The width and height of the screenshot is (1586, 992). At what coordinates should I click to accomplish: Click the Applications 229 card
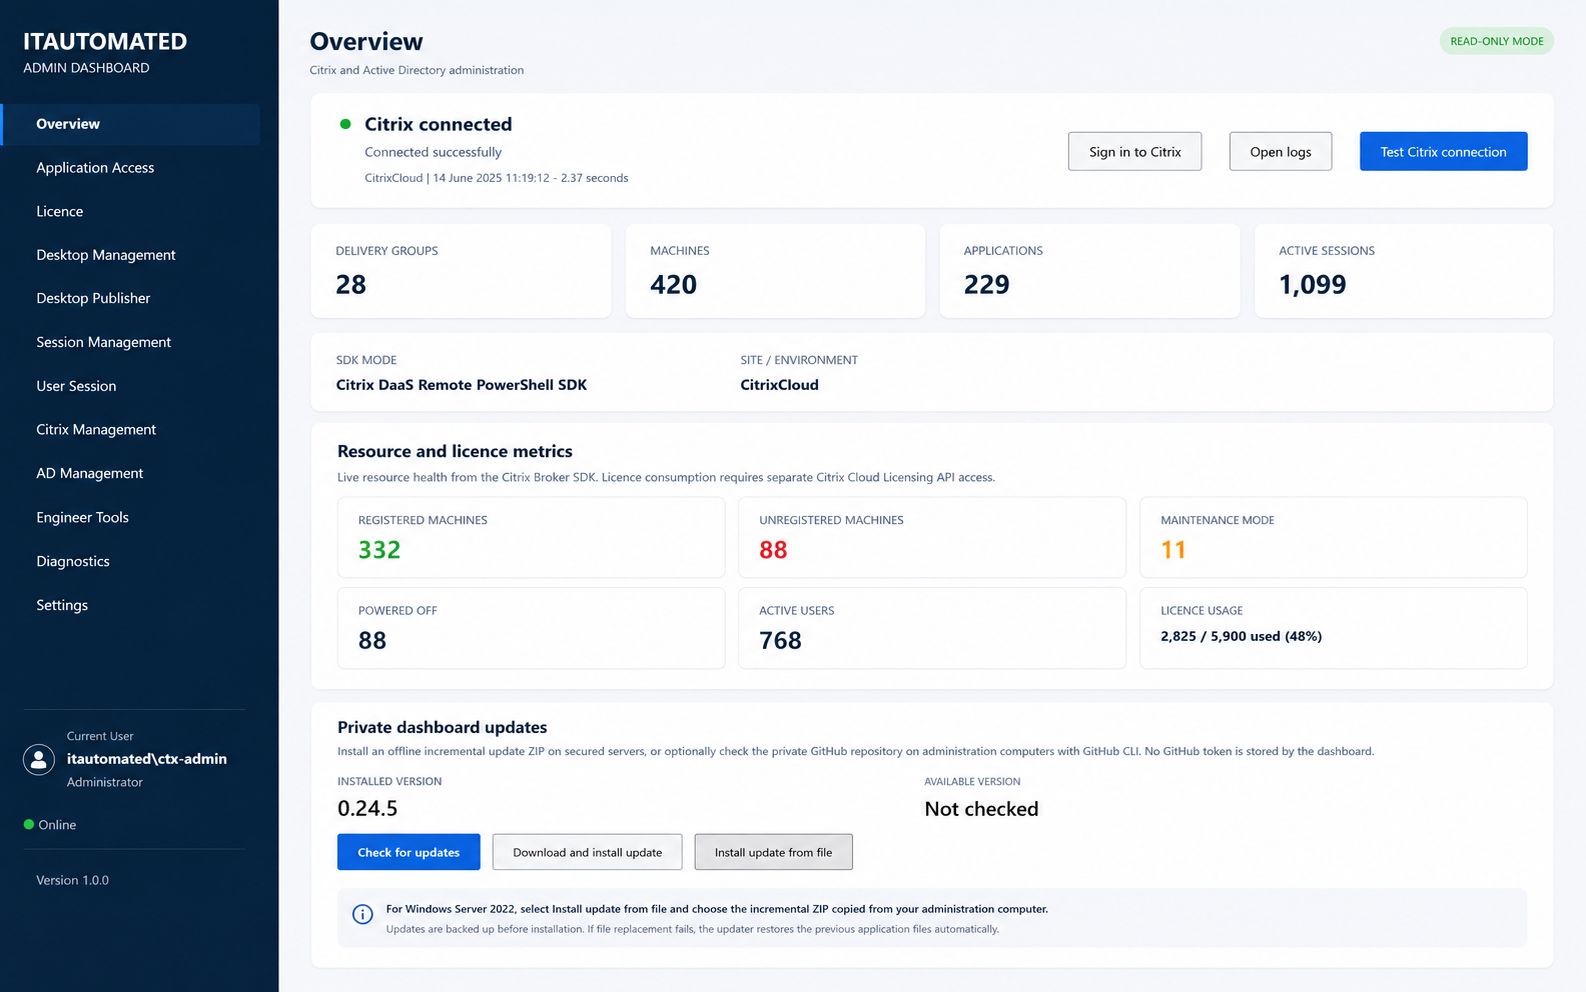[x=1089, y=271]
